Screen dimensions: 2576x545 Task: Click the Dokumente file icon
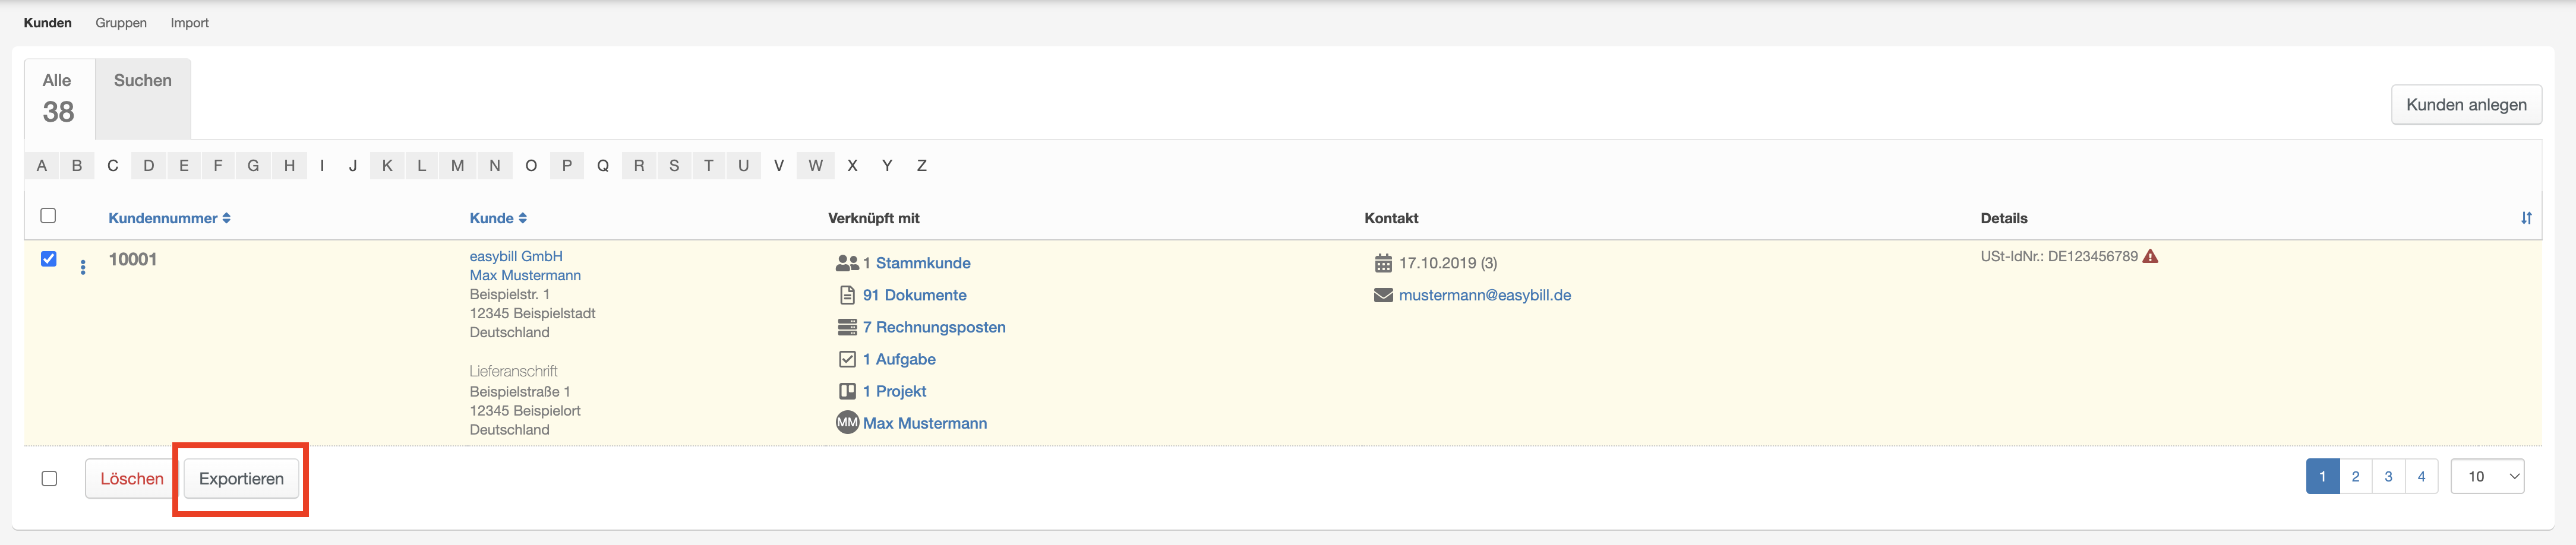tap(847, 295)
